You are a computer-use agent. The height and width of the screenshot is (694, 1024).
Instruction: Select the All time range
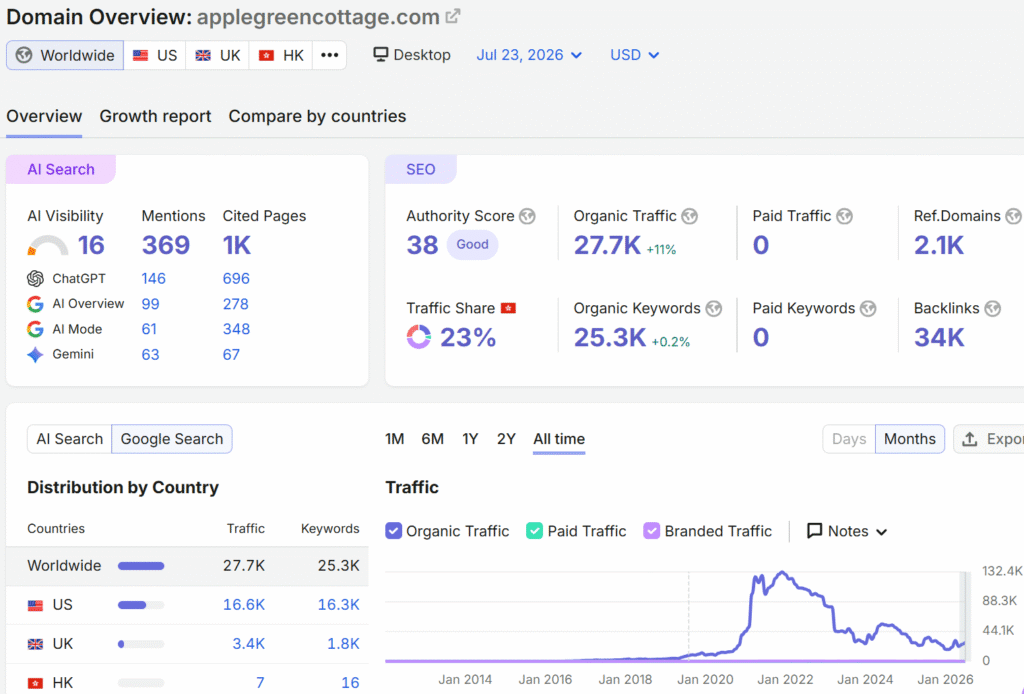click(559, 439)
